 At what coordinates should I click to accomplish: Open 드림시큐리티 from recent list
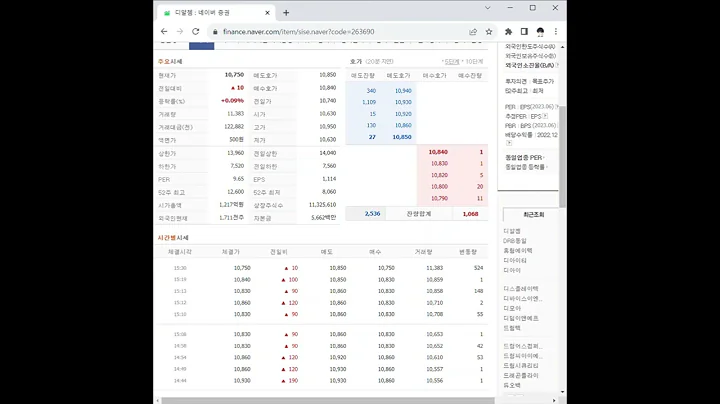pyautogui.click(x=520, y=366)
